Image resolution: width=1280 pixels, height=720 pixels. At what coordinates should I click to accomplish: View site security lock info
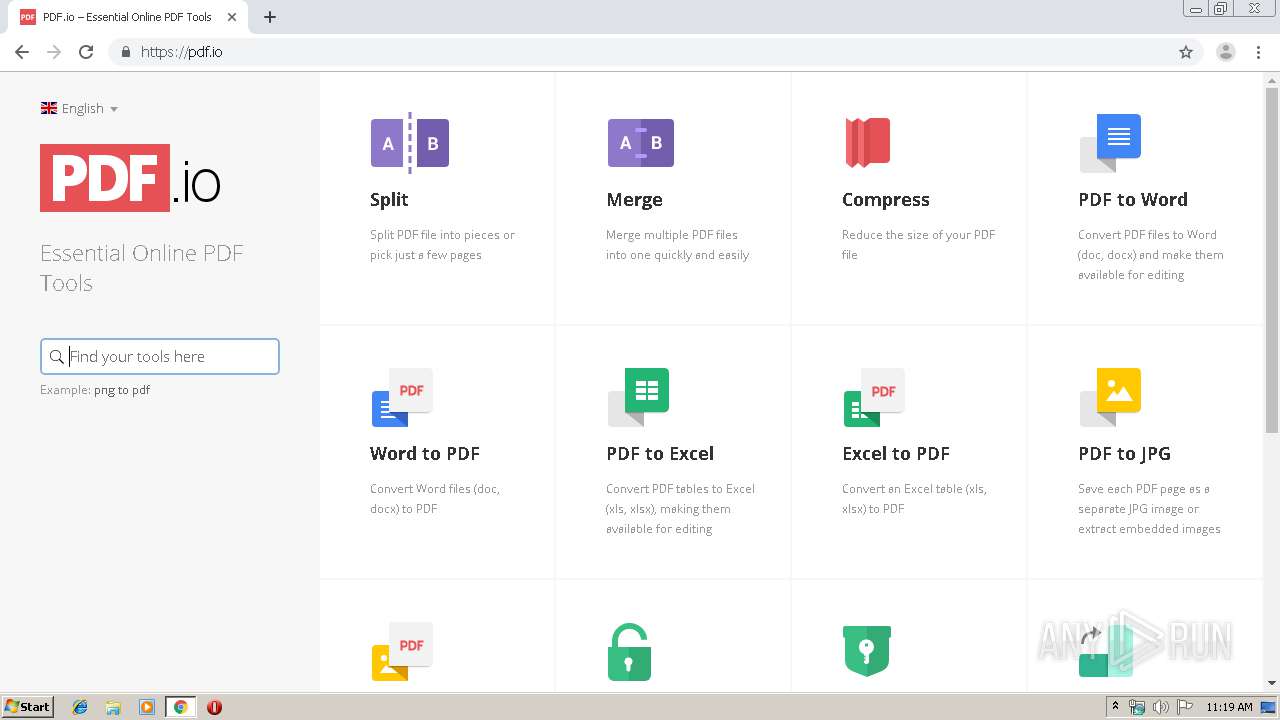(x=126, y=52)
